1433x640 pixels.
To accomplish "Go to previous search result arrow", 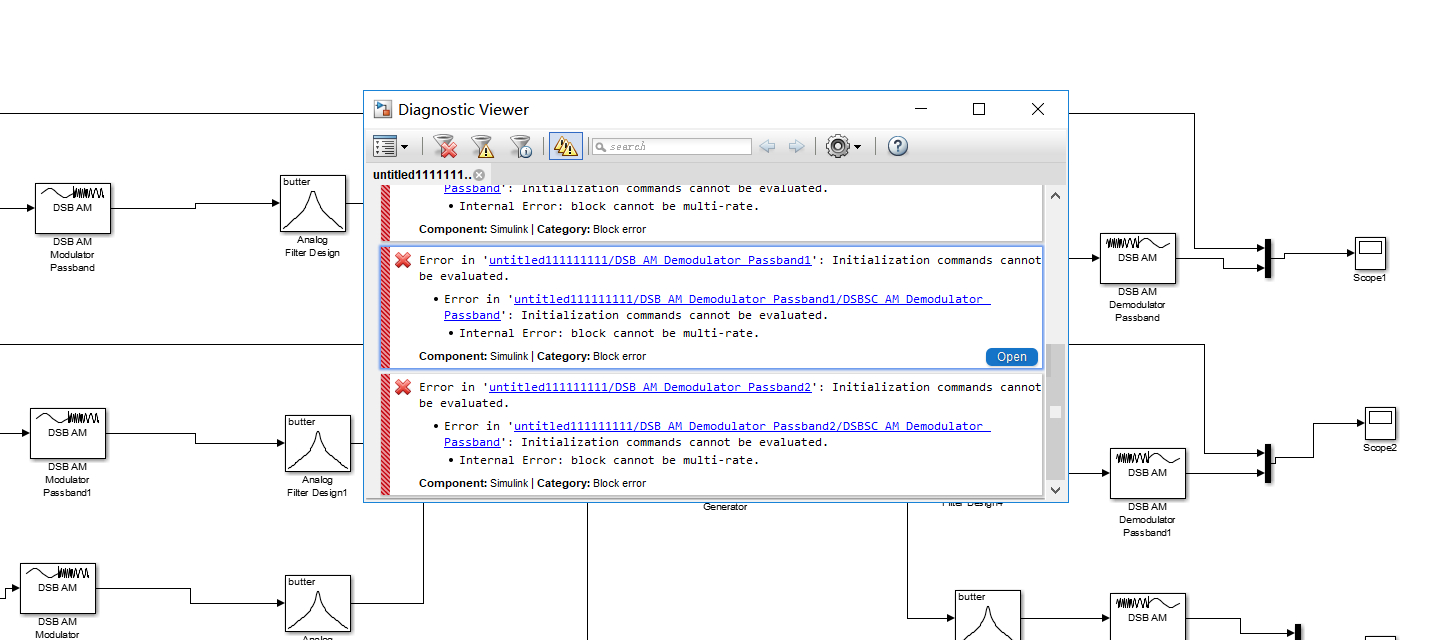I will click(767, 146).
